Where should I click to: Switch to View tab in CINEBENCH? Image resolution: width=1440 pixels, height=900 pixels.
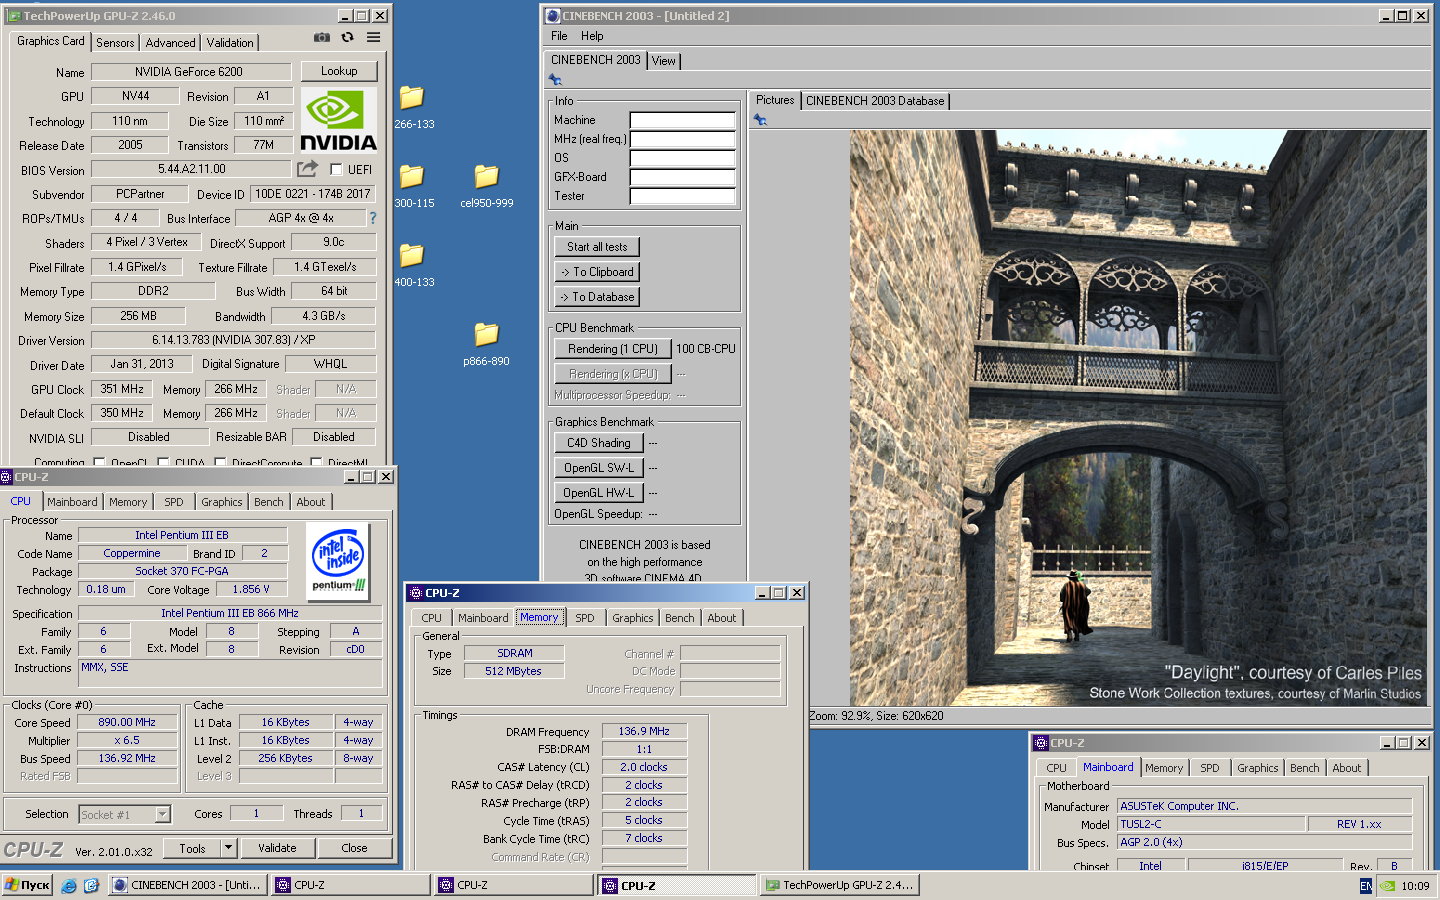(663, 61)
